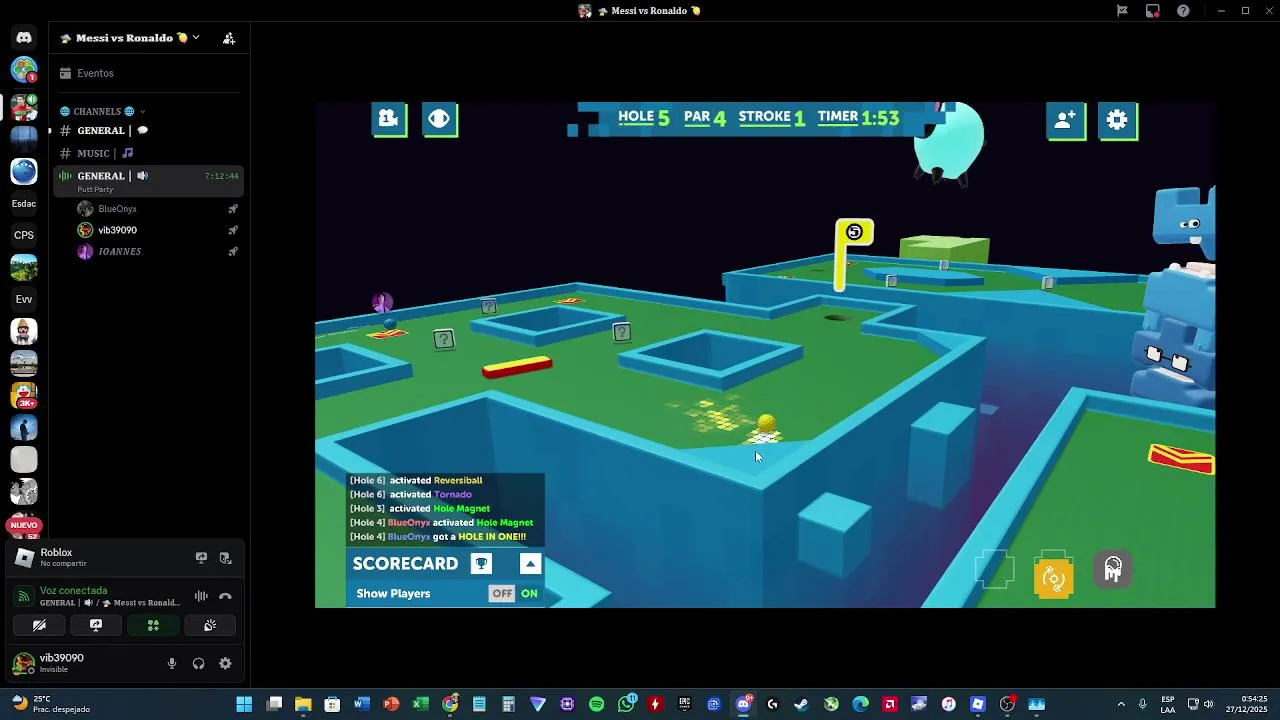
Task: Click the Roblox game invite icon
Action: pyautogui.click(x=225, y=558)
